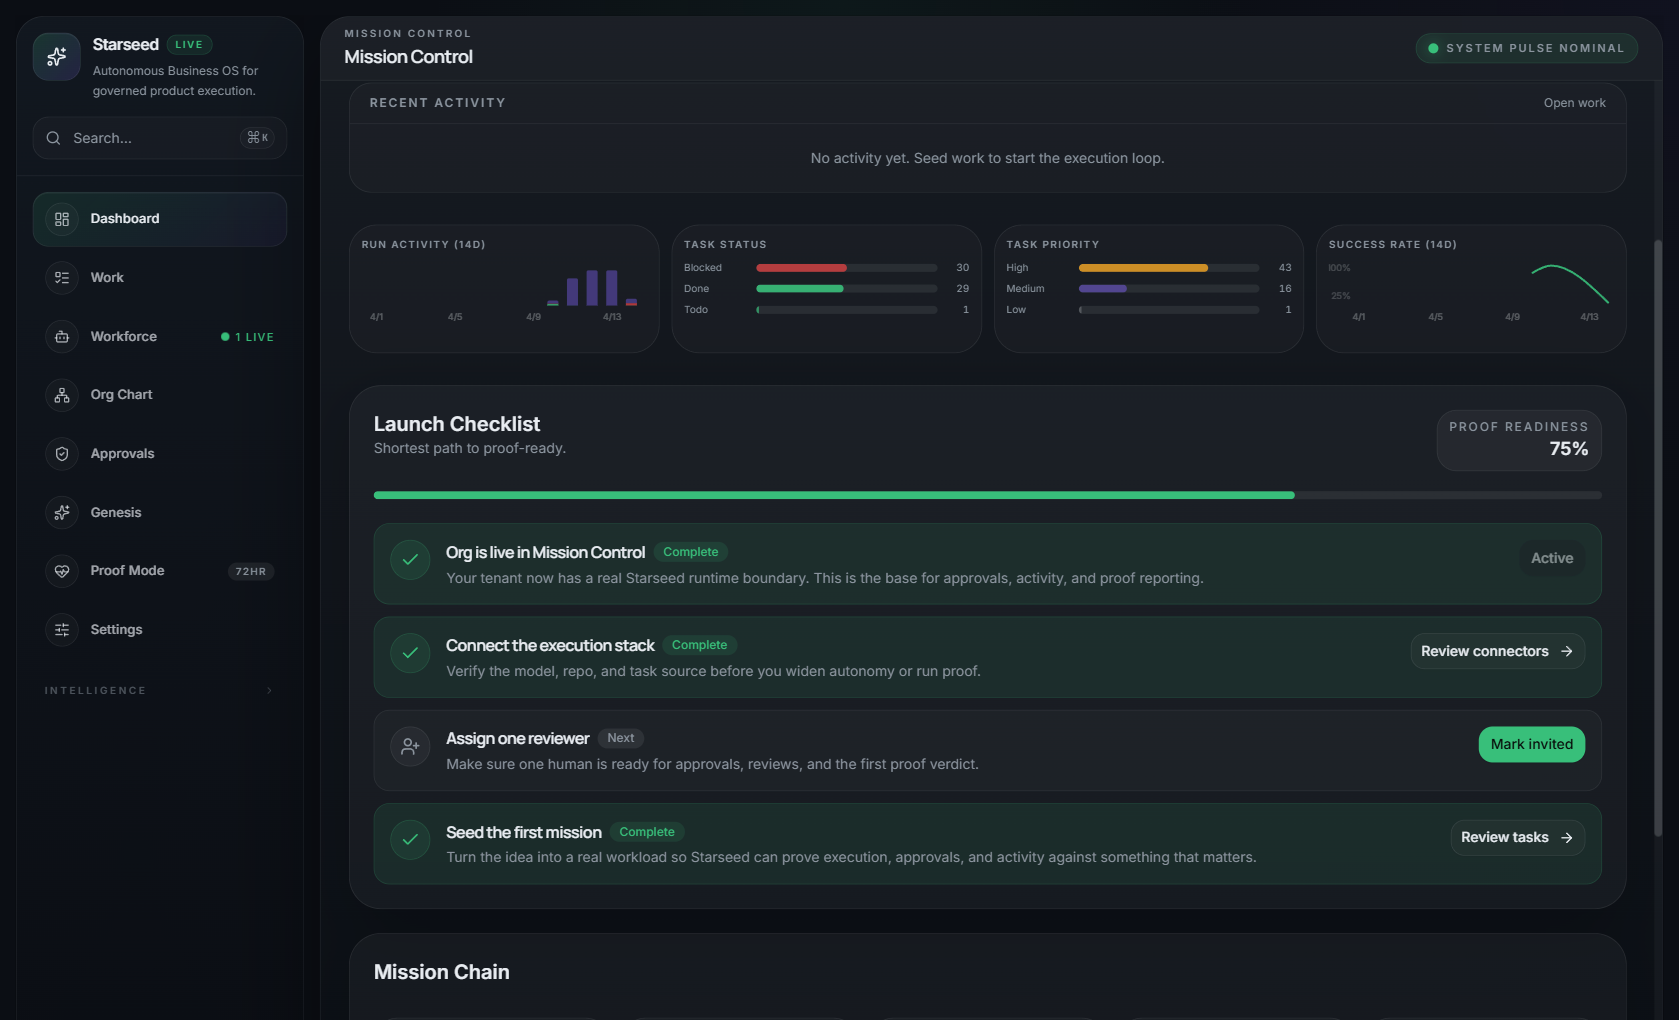1680x1020 pixels.
Task: Click the 1 LIVE indicator text
Action: click(x=254, y=338)
